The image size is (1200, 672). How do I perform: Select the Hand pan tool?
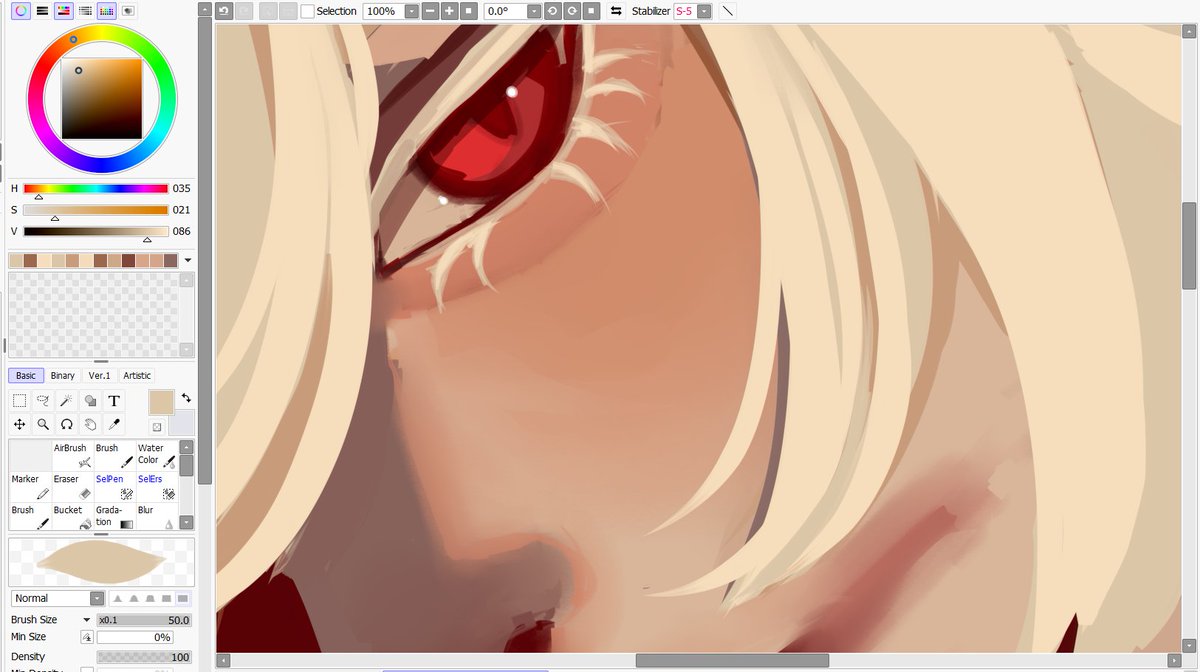pos(90,424)
